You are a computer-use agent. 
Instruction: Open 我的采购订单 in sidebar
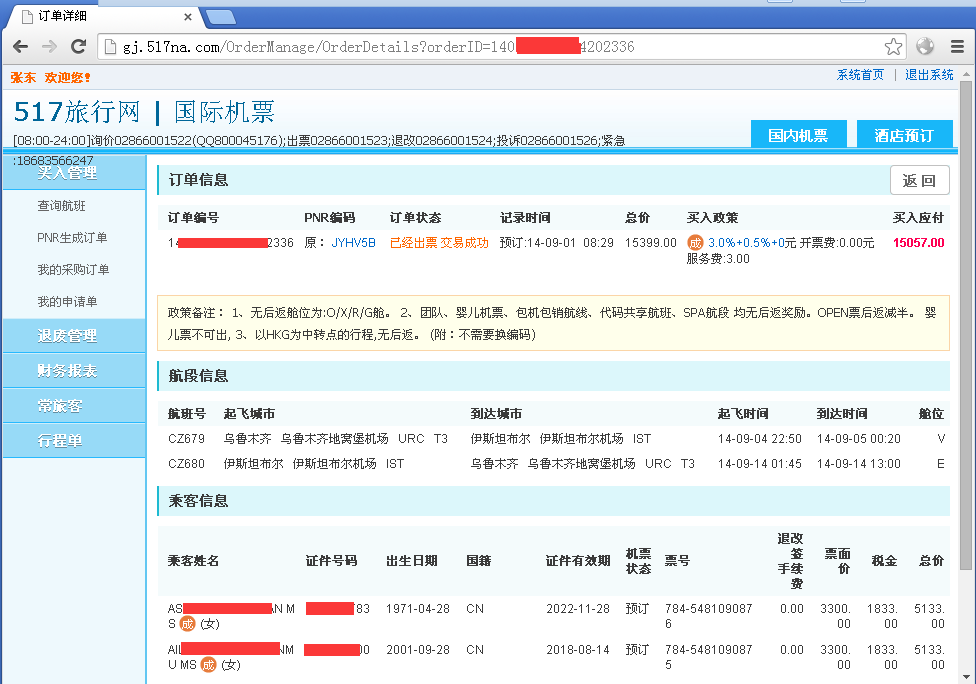point(73,269)
